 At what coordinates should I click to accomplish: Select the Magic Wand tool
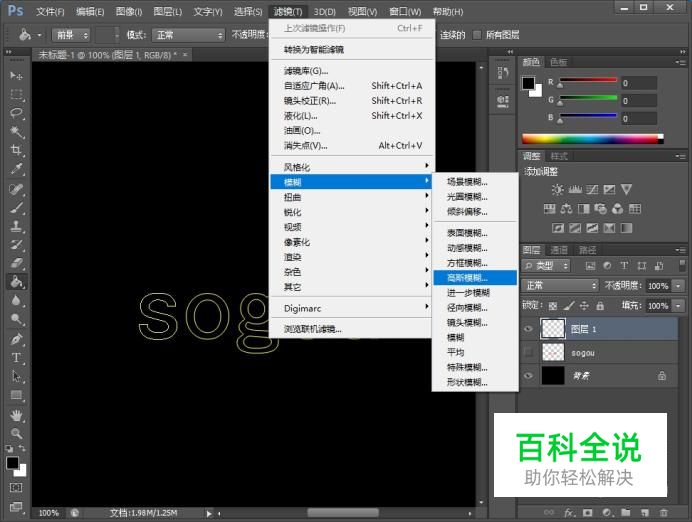(x=16, y=131)
